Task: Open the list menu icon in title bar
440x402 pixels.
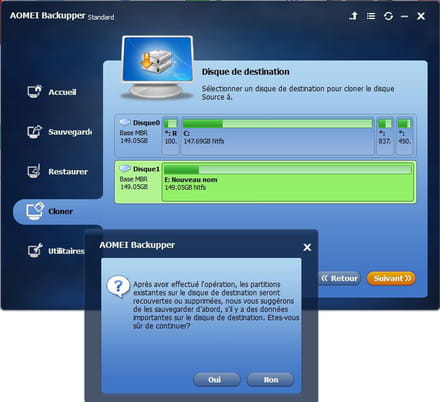Action: 371,16
